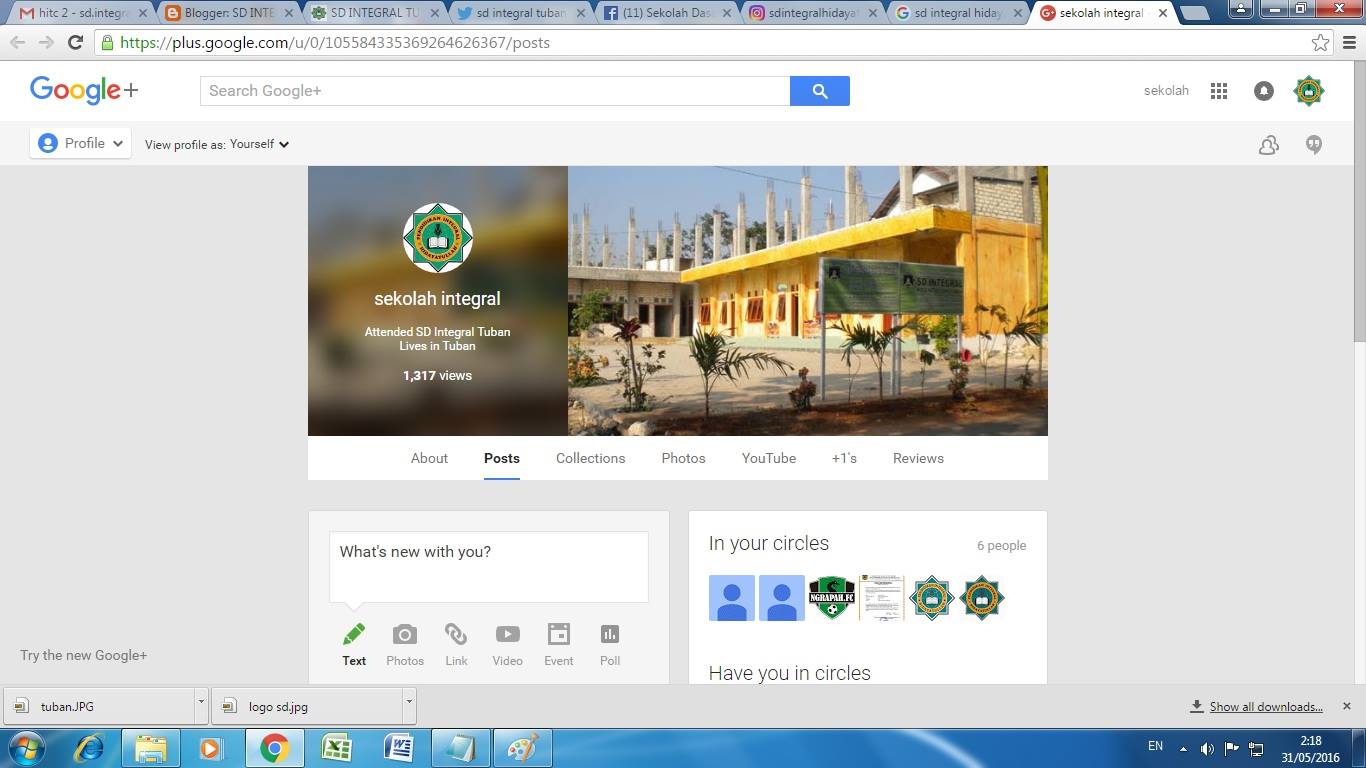Screen dimensions: 1366x768
Task: Open the notifications bell
Action: (x=1264, y=91)
